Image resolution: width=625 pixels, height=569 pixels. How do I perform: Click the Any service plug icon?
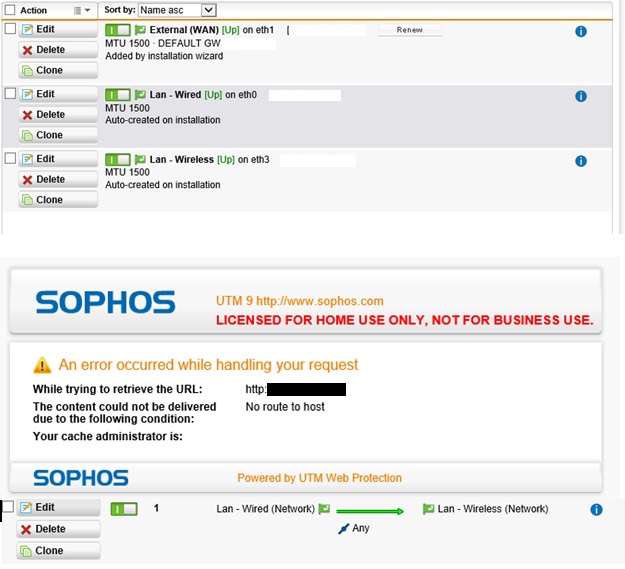pos(343,529)
